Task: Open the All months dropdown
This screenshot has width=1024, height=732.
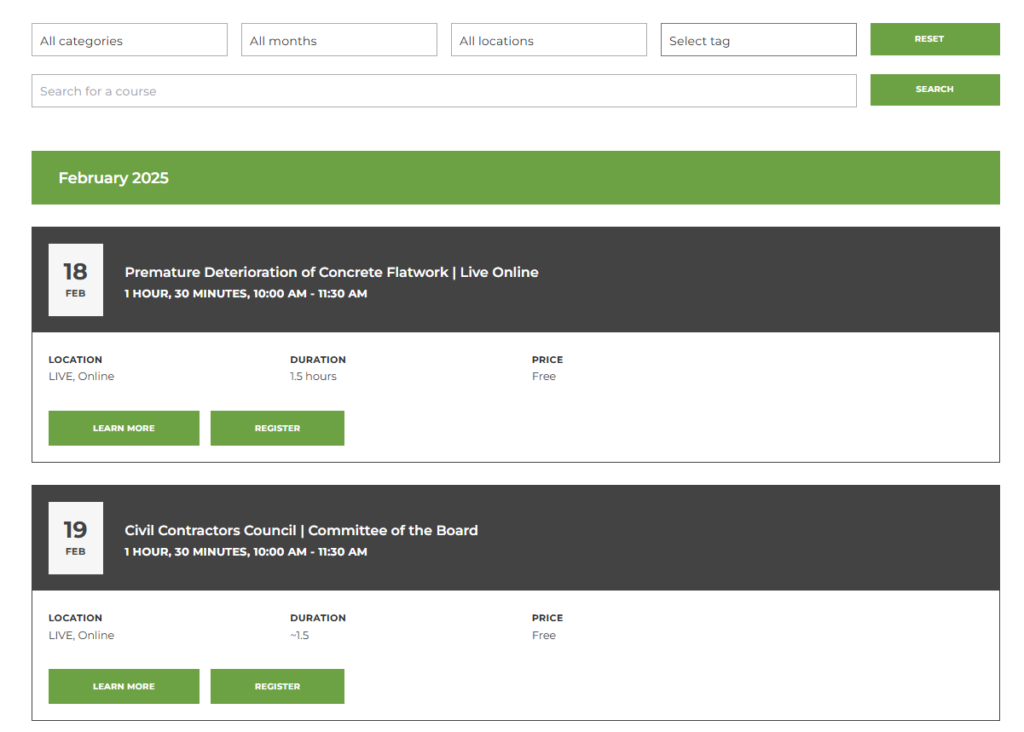Action: click(x=339, y=40)
